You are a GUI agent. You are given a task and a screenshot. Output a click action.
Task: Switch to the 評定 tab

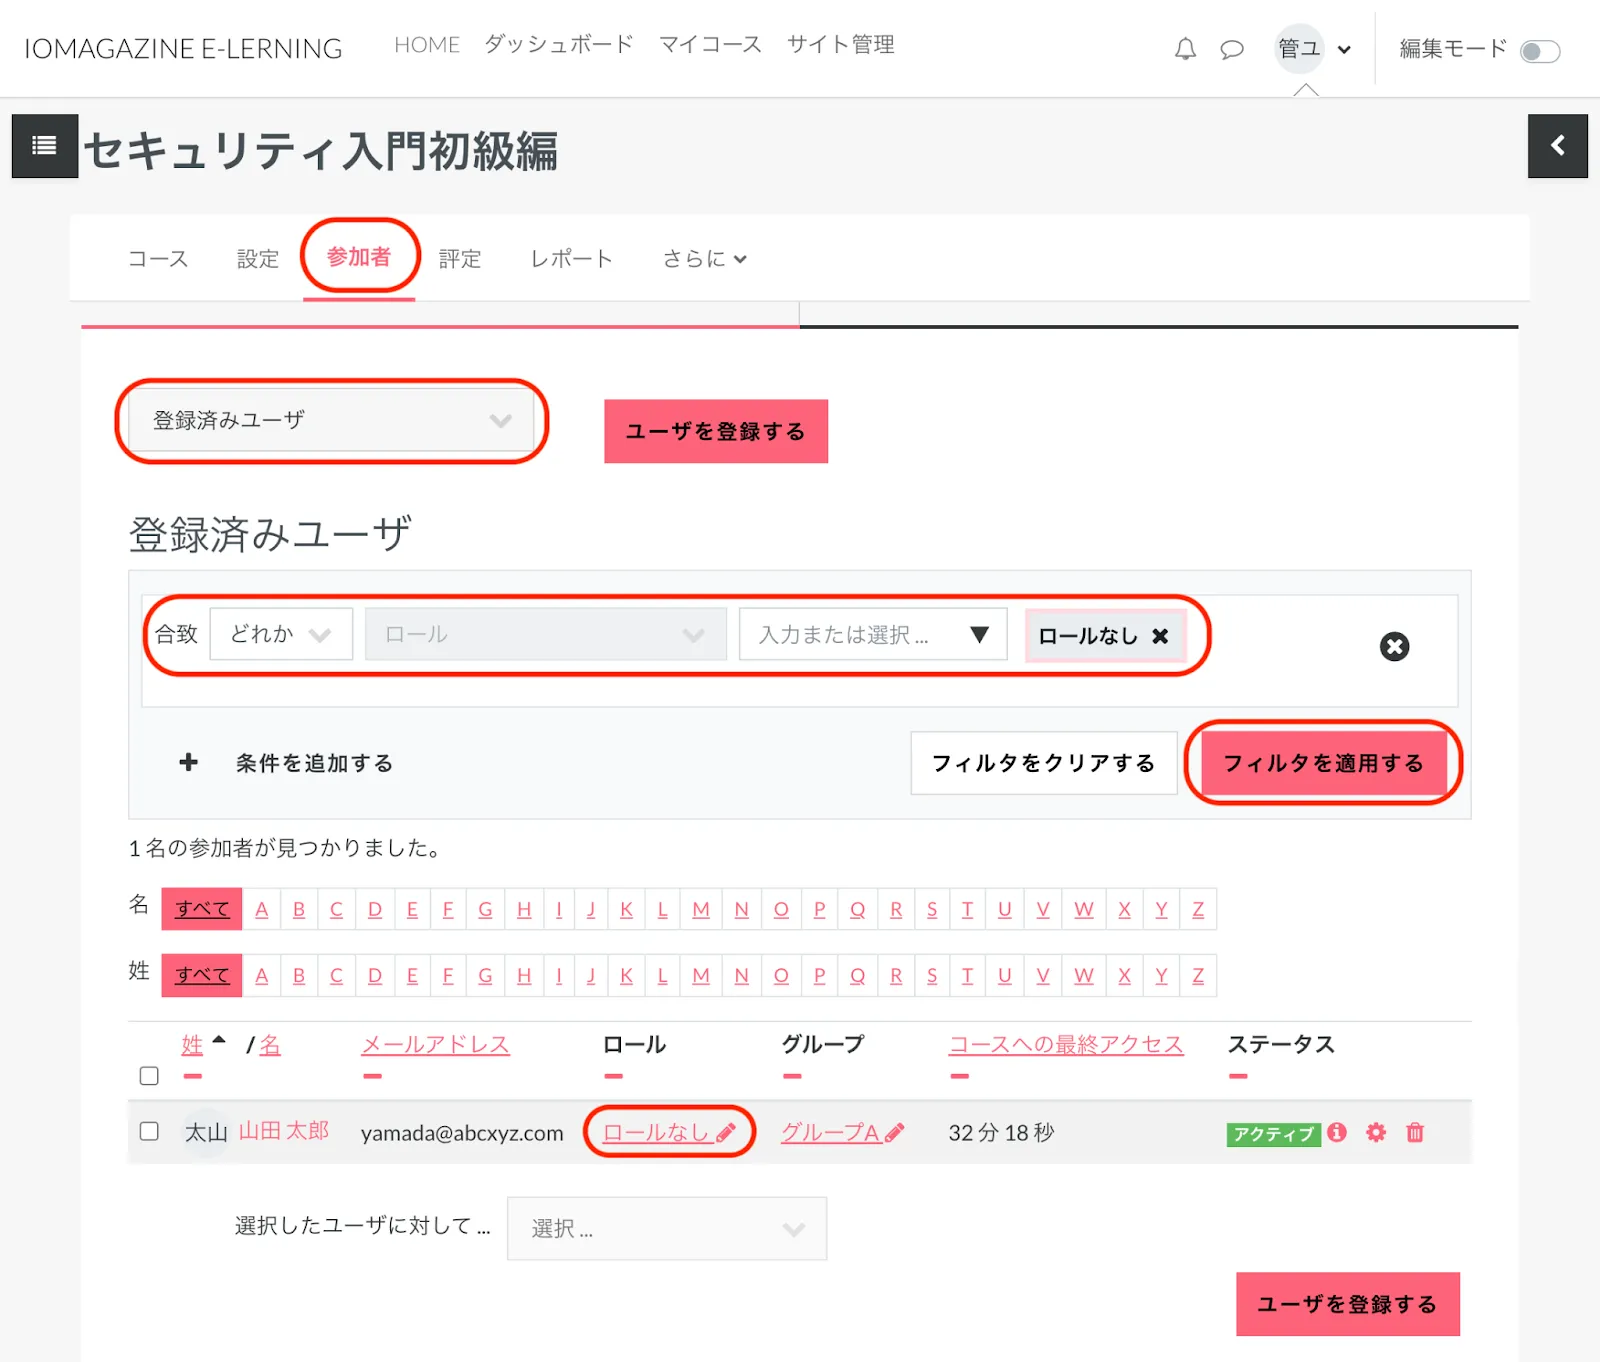tap(460, 259)
